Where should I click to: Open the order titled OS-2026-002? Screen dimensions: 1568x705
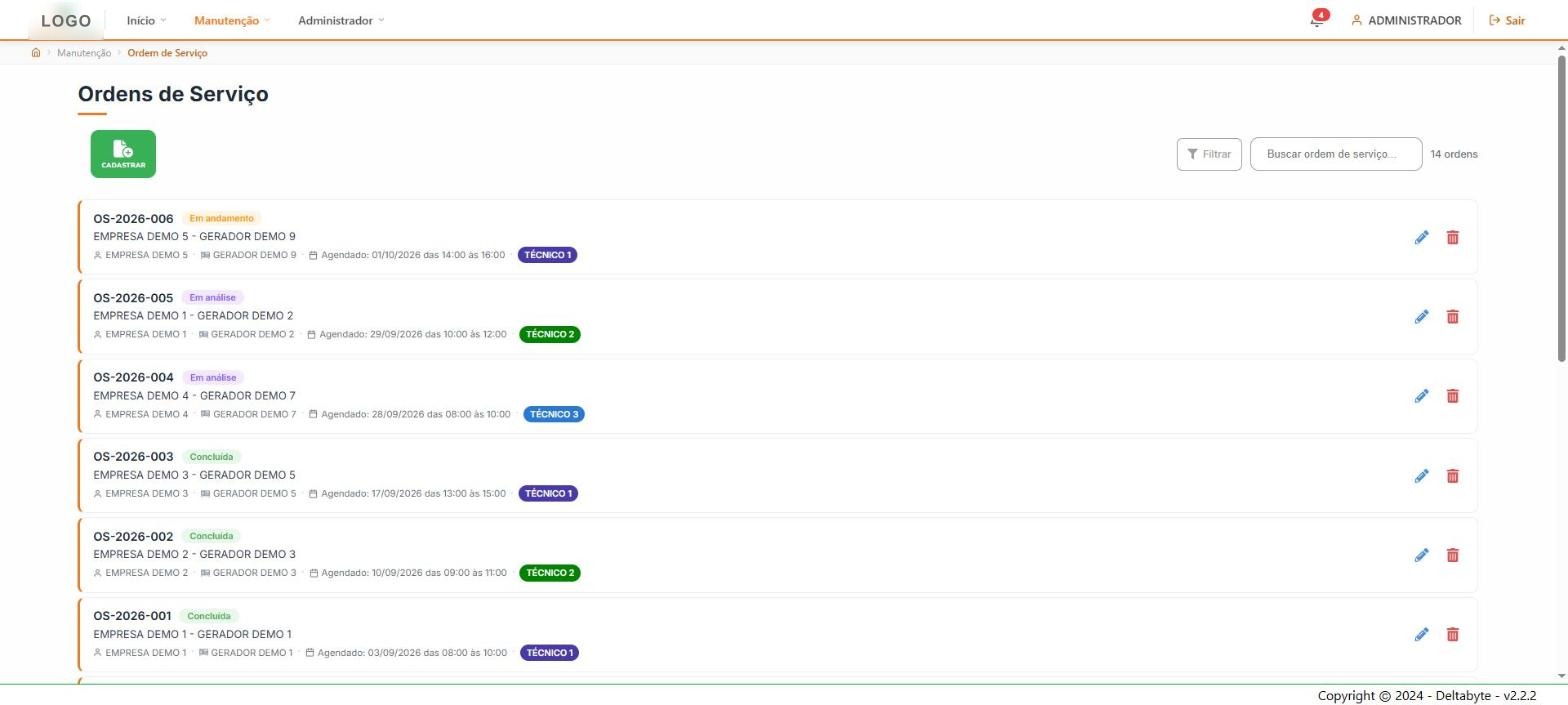pyautogui.click(x=133, y=536)
